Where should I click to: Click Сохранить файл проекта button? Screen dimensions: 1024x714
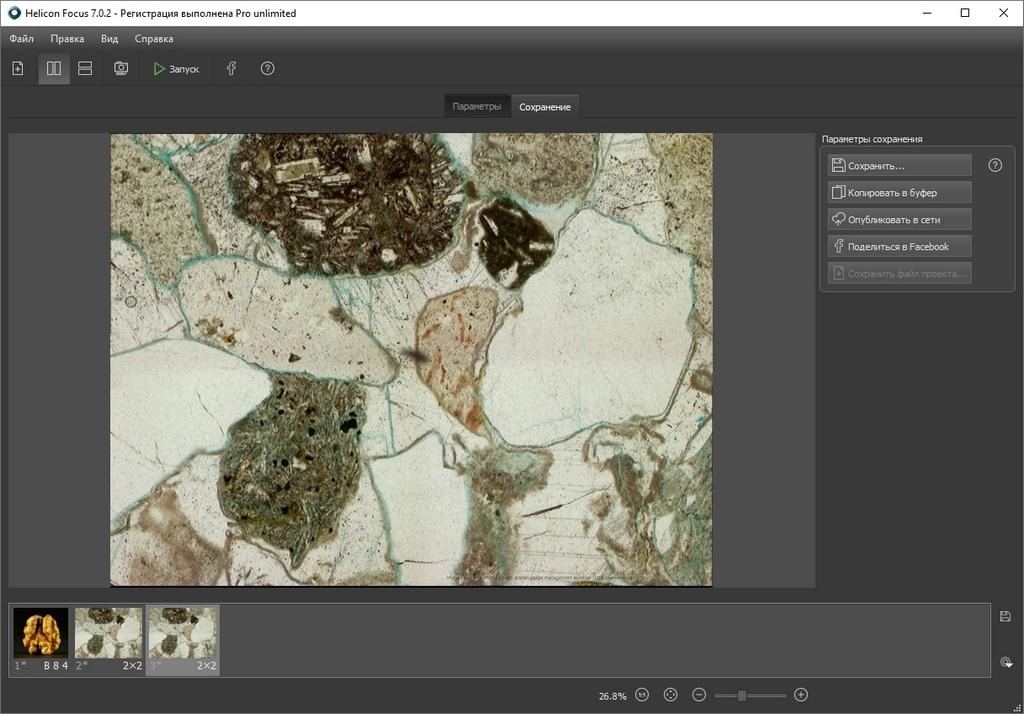coord(899,273)
